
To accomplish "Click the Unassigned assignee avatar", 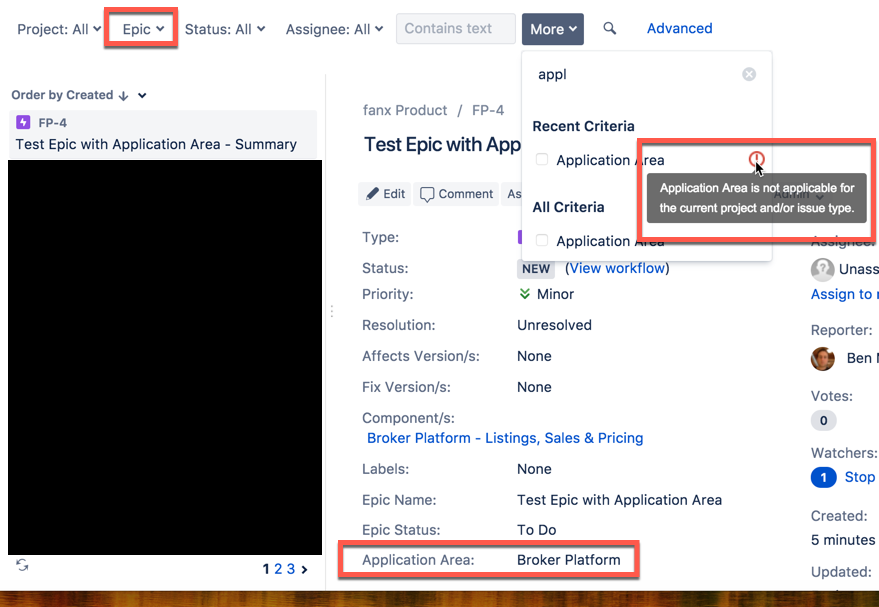I will point(821,268).
